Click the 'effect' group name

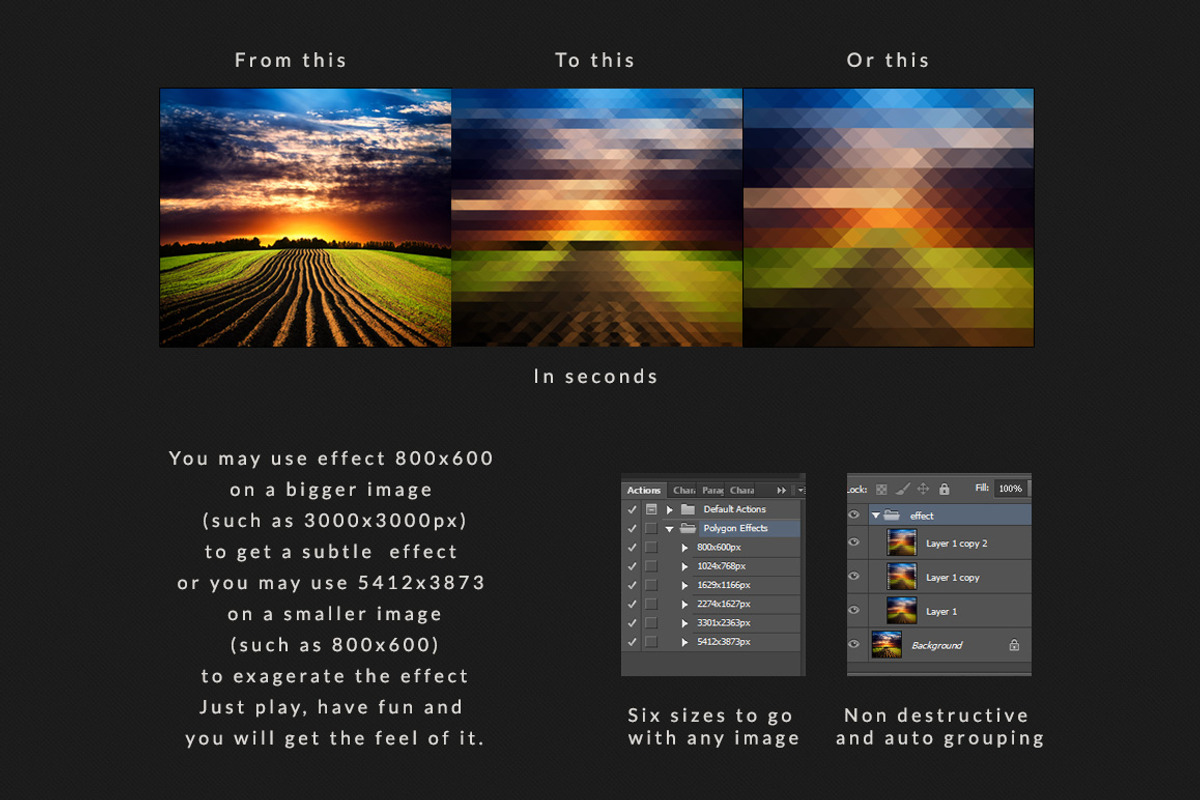coord(922,516)
